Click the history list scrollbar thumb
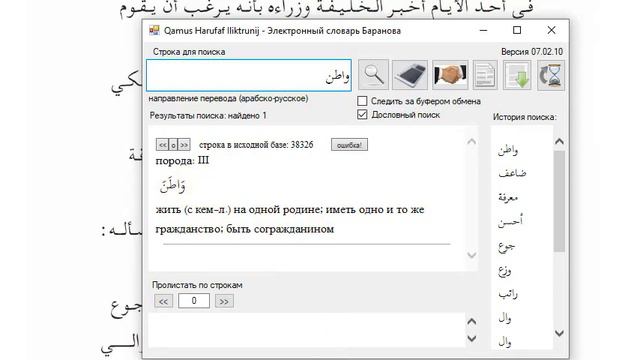The height and width of the screenshot is (360, 640). point(559,201)
